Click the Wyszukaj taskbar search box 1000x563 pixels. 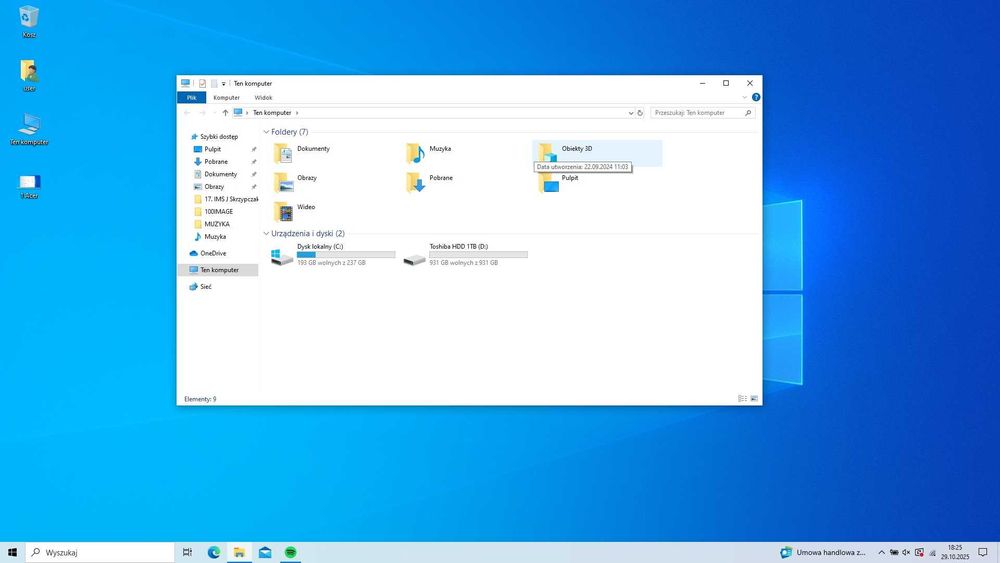pyautogui.click(x=100, y=552)
